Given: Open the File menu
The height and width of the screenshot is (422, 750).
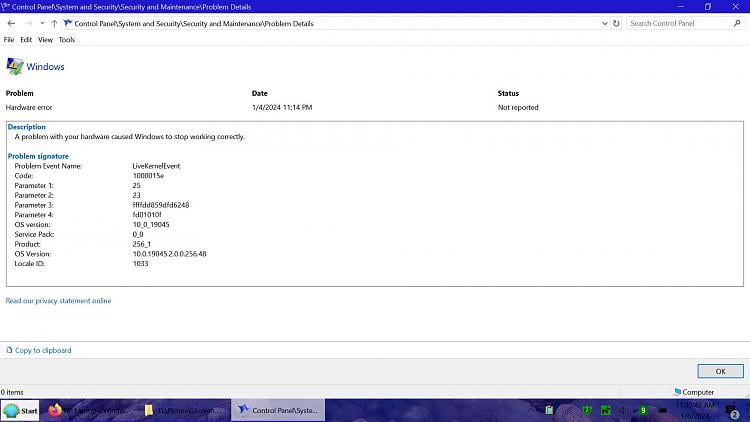Looking at the screenshot, I should point(9,40).
